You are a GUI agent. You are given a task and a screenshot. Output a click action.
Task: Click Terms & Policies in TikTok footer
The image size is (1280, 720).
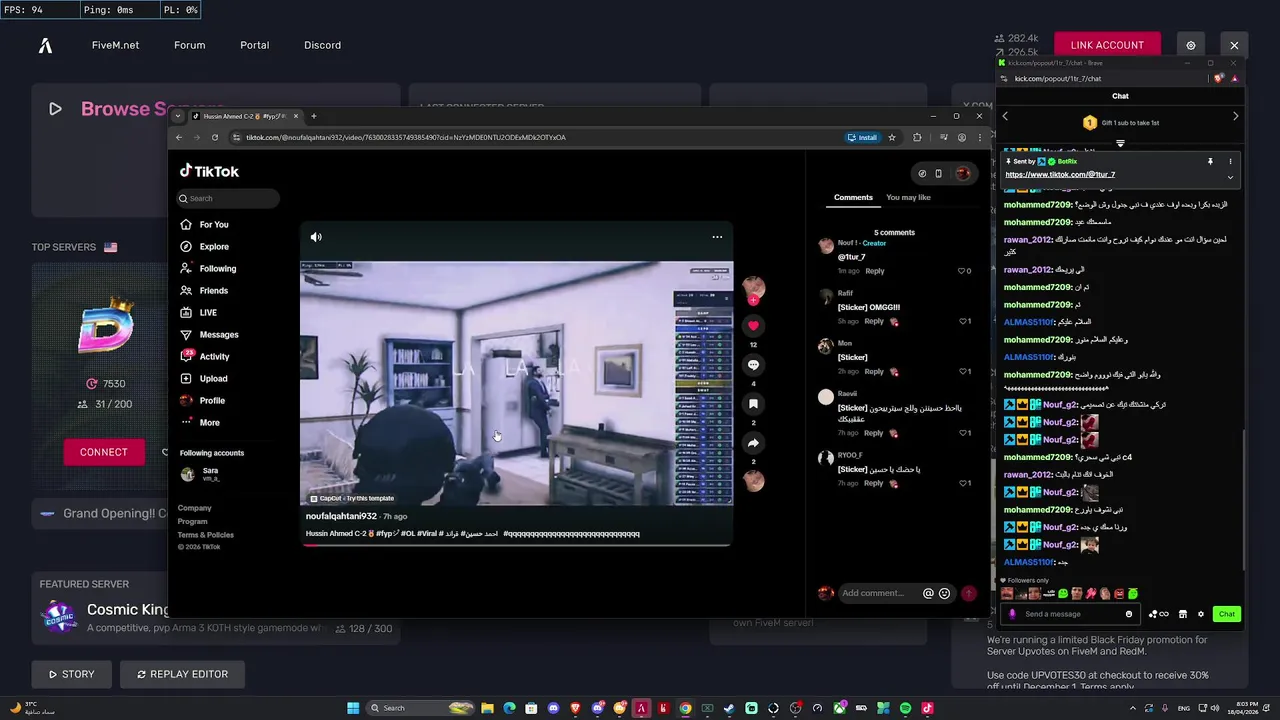tap(206, 535)
